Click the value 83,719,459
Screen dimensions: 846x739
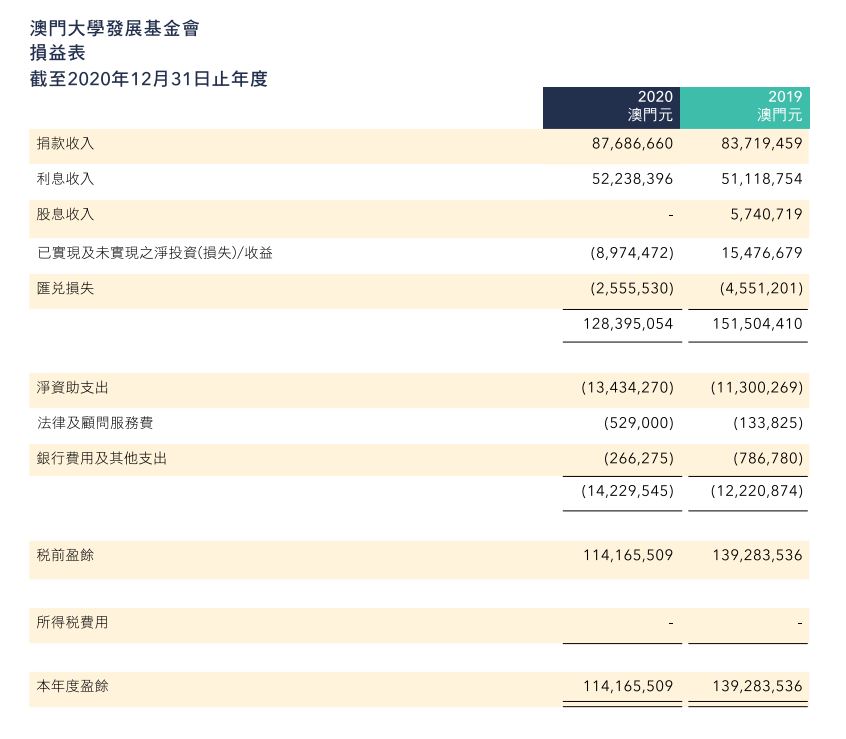pos(762,143)
